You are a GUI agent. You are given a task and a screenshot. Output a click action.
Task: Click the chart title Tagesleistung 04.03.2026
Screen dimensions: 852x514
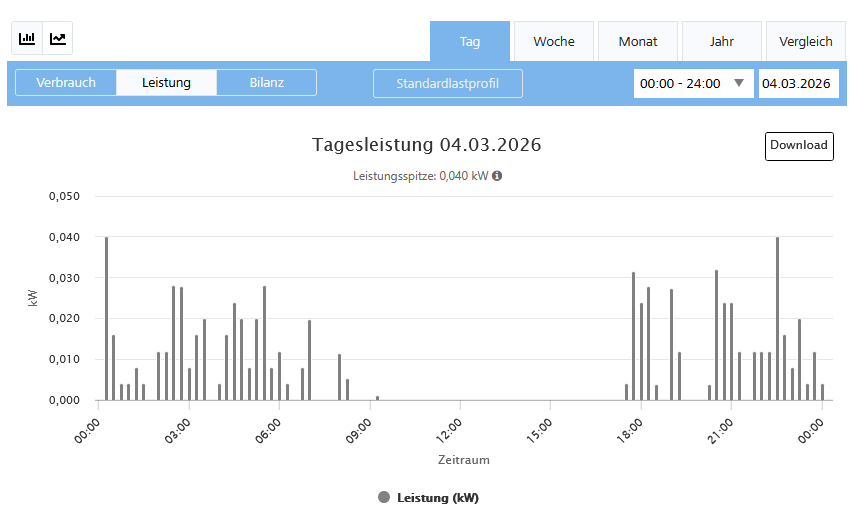tap(426, 145)
